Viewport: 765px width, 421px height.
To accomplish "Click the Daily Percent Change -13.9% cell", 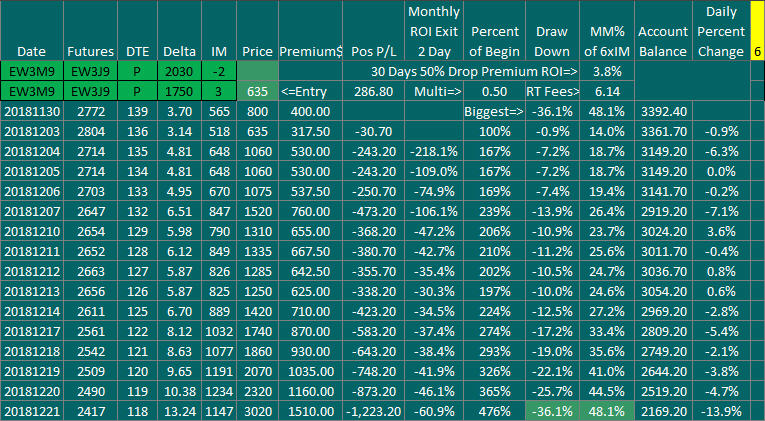I will point(721,411).
